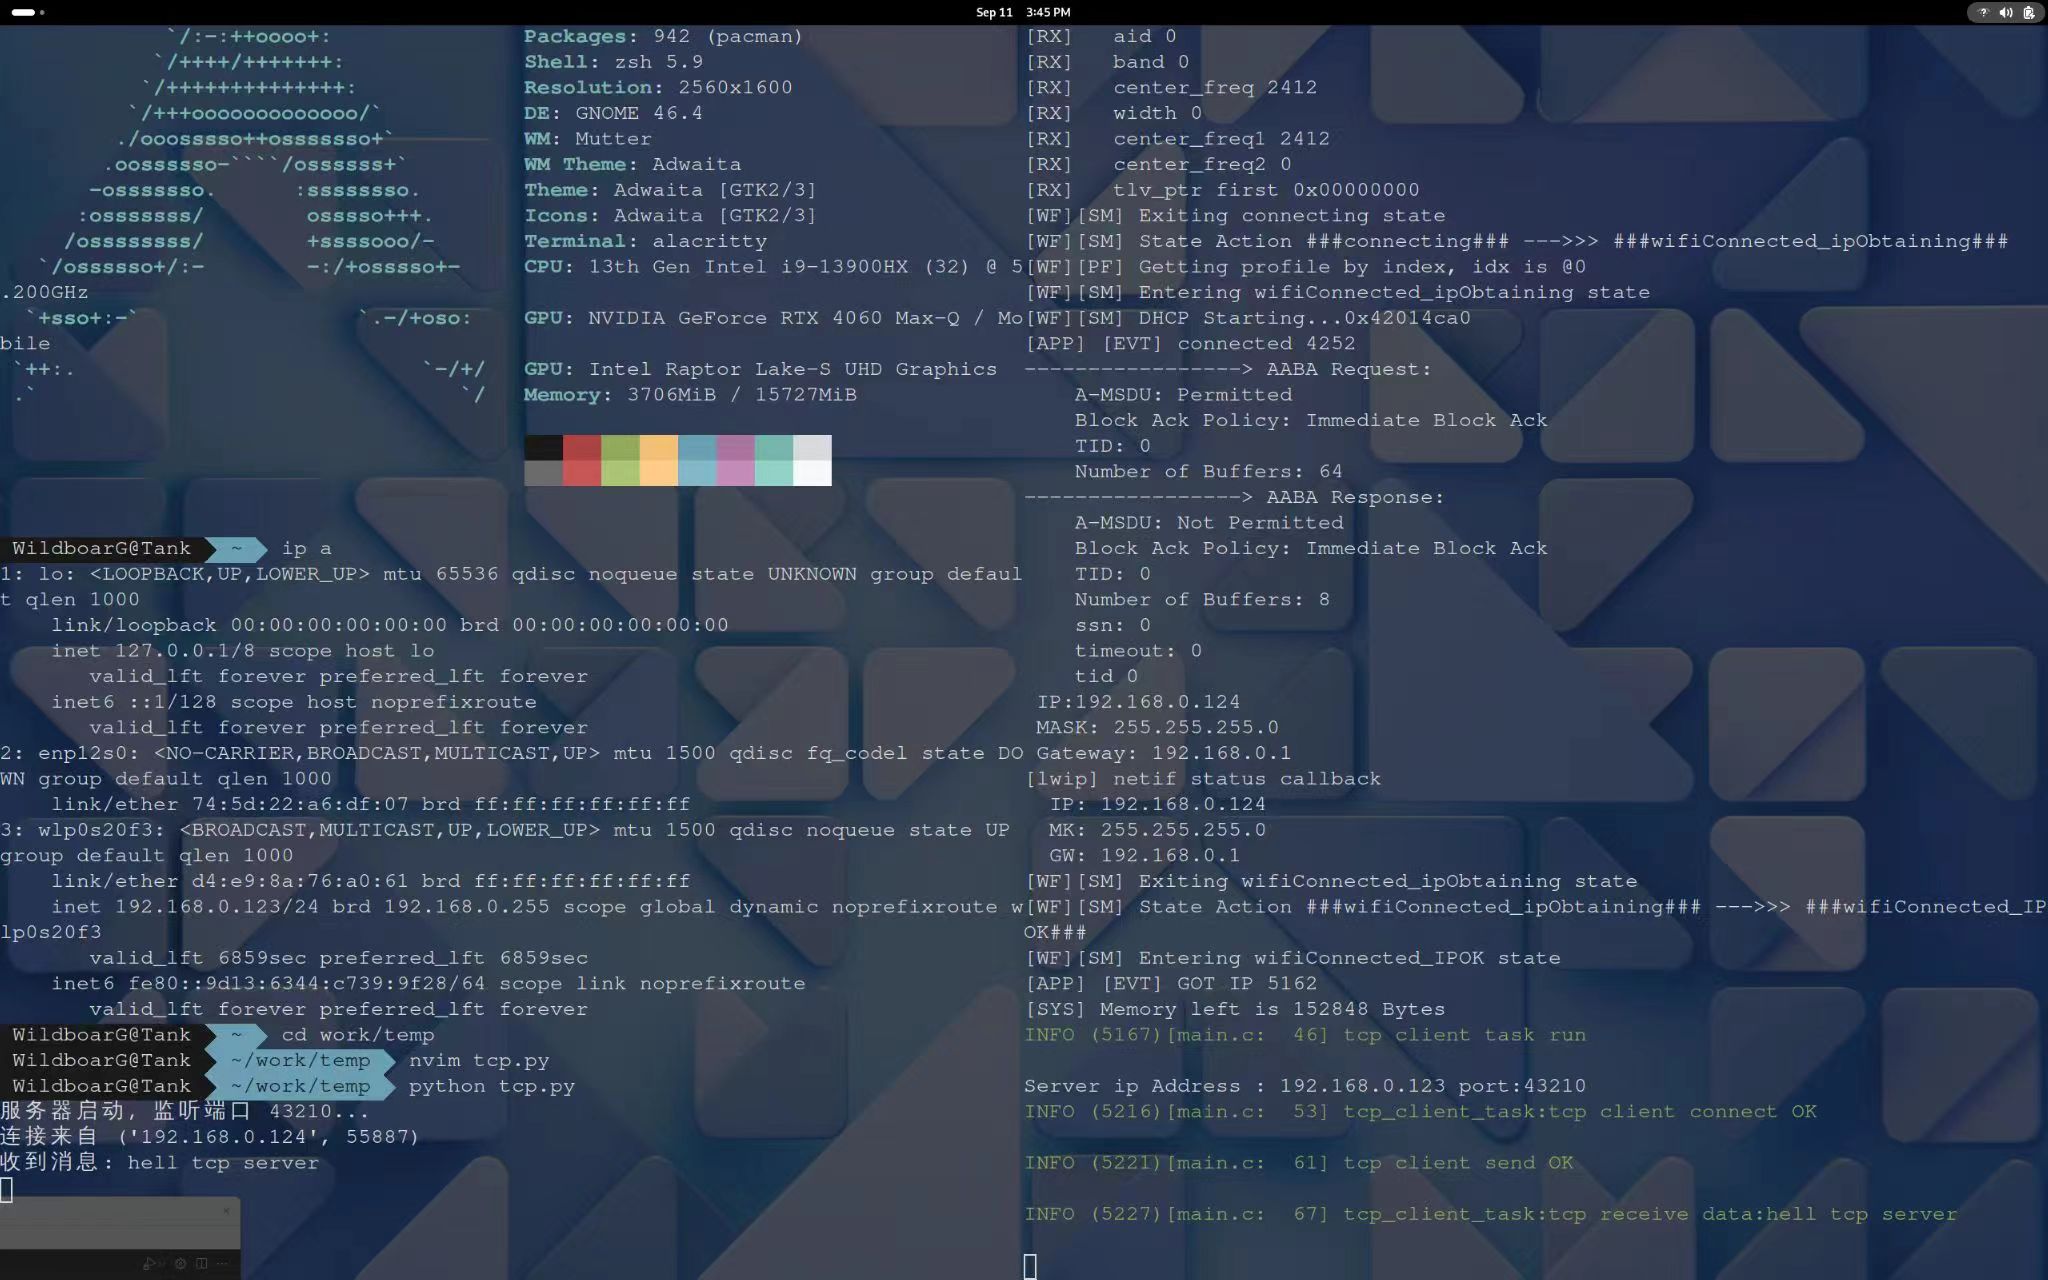Open the three-dots more menu in bottom-left widget

[222, 1263]
